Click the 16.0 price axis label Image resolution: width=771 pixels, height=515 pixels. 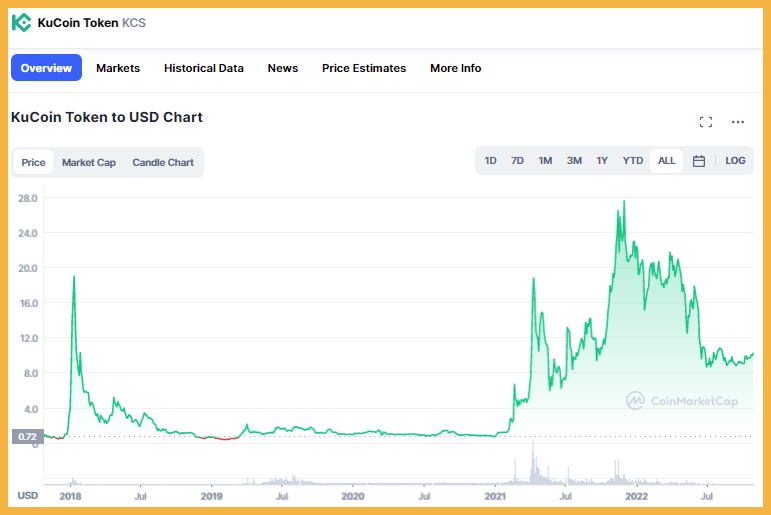(x=29, y=303)
